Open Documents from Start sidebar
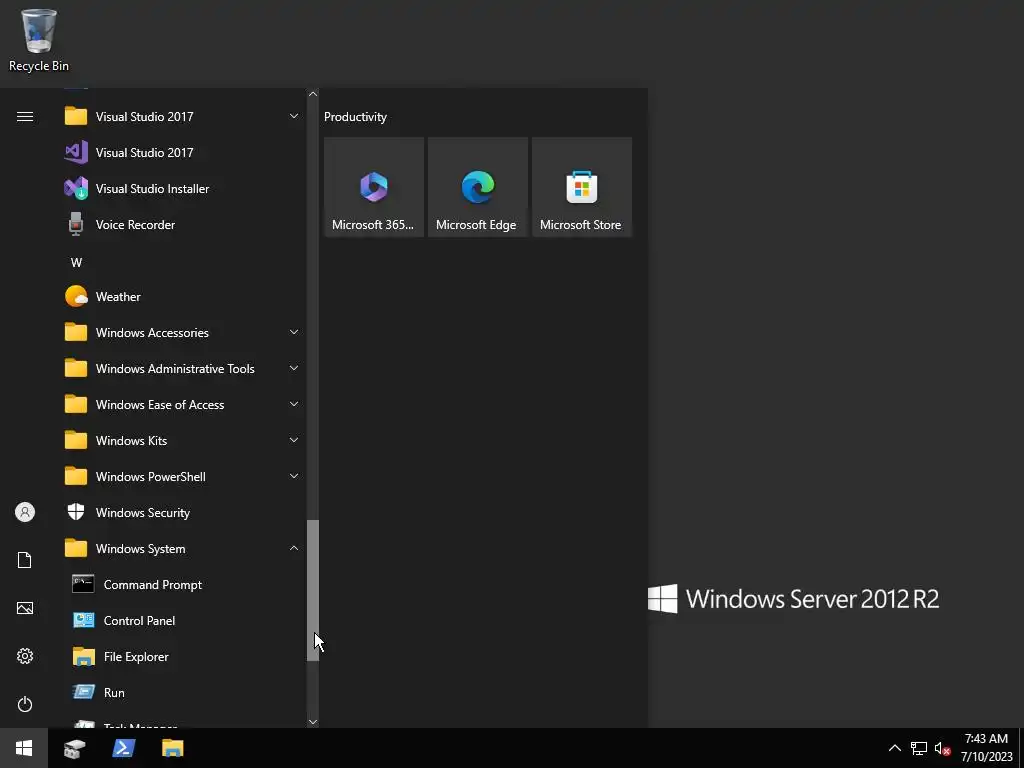1024x768 pixels. (25, 560)
